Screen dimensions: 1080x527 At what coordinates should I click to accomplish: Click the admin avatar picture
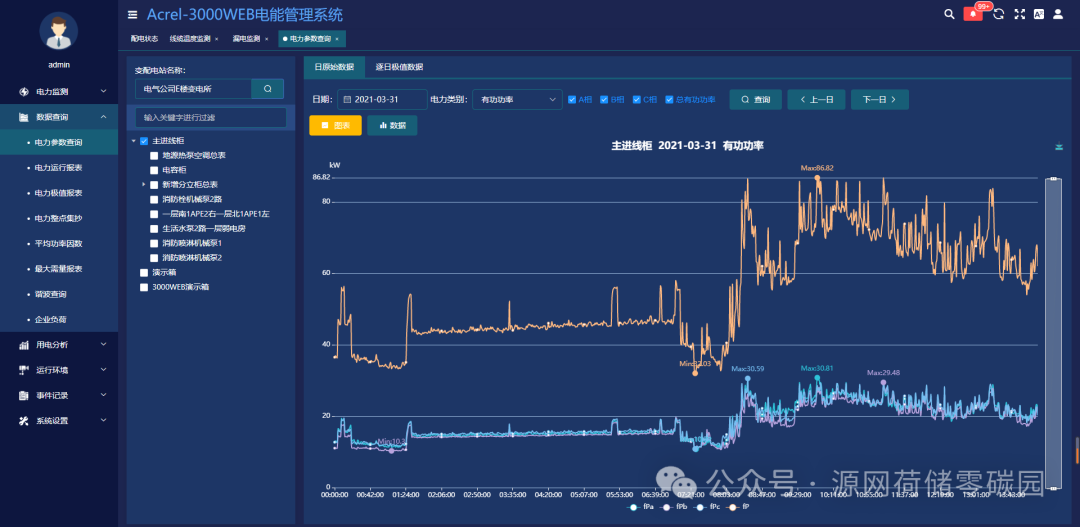(x=59, y=32)
